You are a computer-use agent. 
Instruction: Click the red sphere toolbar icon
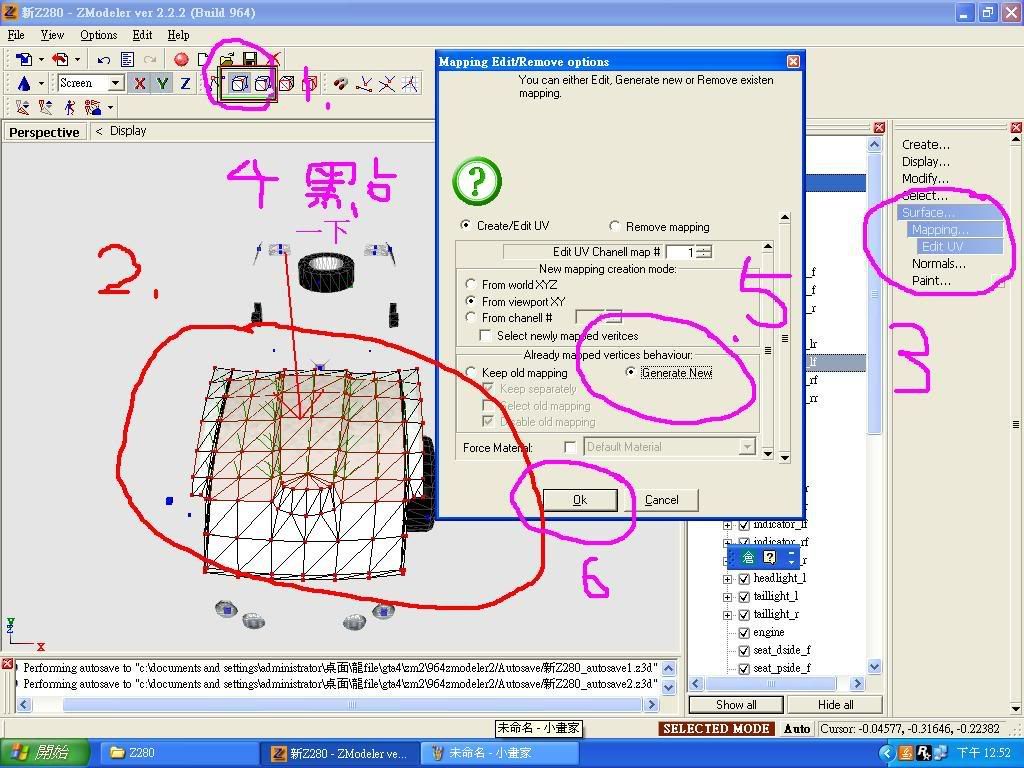[181, 60]
